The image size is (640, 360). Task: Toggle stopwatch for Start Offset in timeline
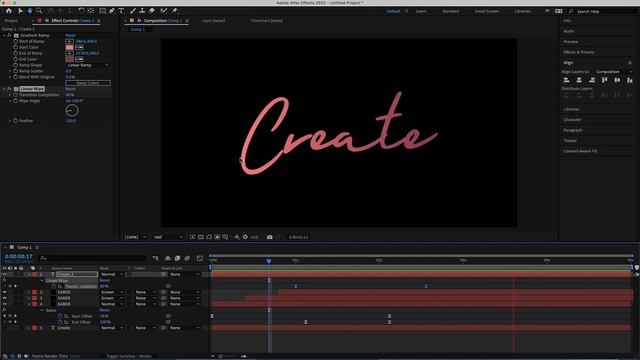coord(60,316)
